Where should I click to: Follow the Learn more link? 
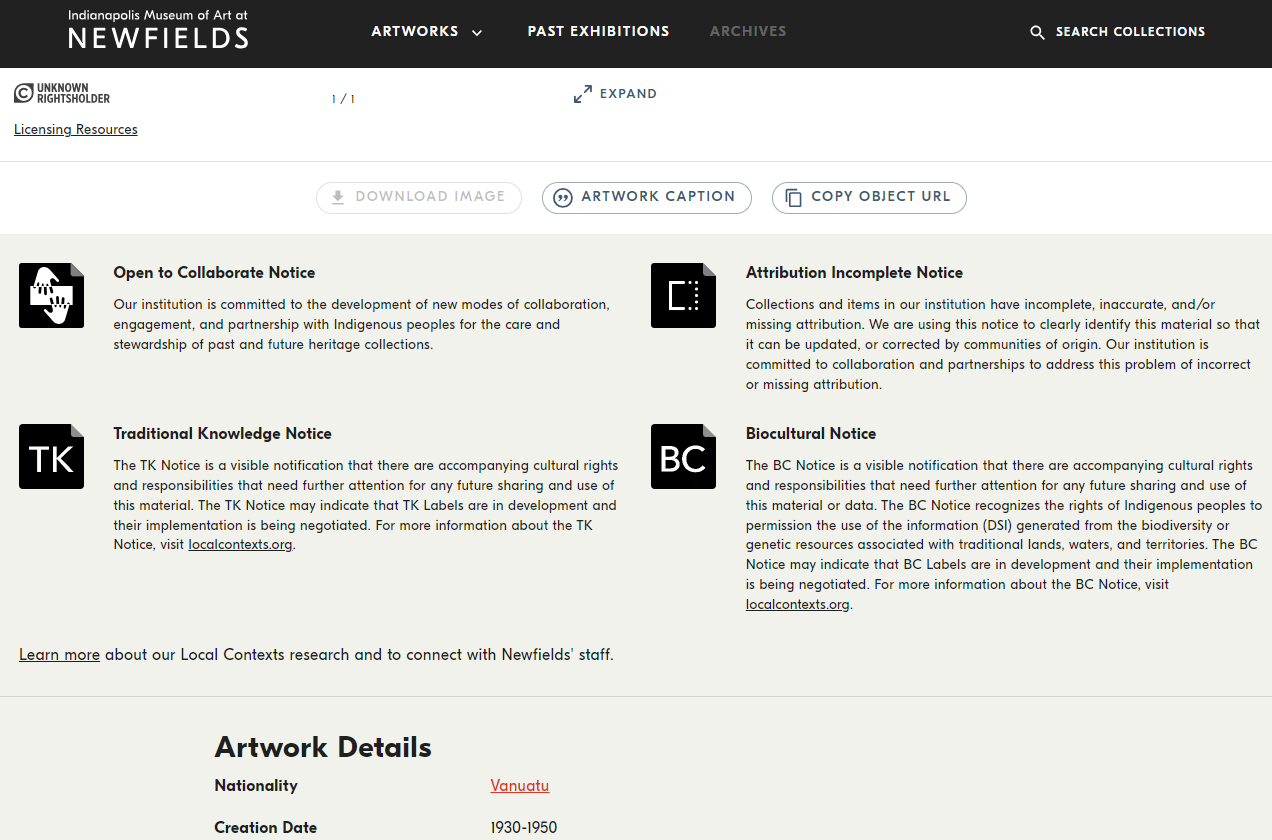point(59,655)
